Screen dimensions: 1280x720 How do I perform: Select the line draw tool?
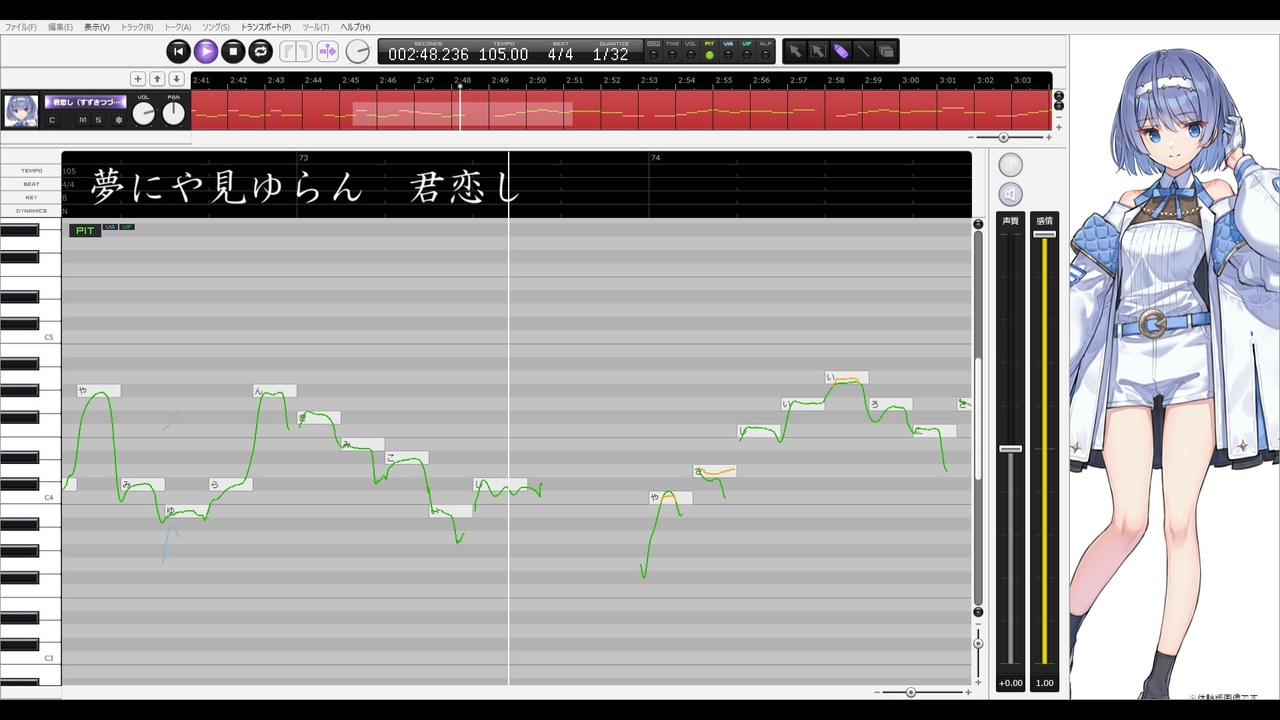pyautogui.click(x=863, y=51)
